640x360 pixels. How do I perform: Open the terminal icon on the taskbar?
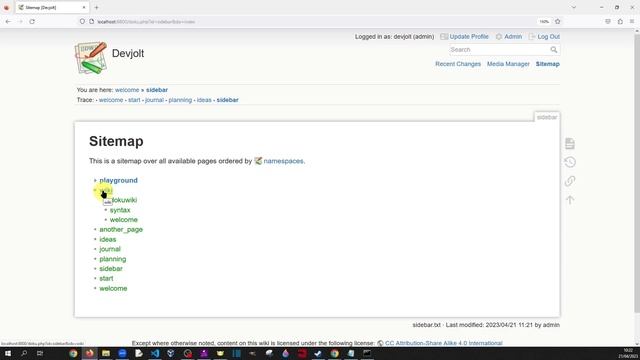pyautogui.click(x=367, y=353)
